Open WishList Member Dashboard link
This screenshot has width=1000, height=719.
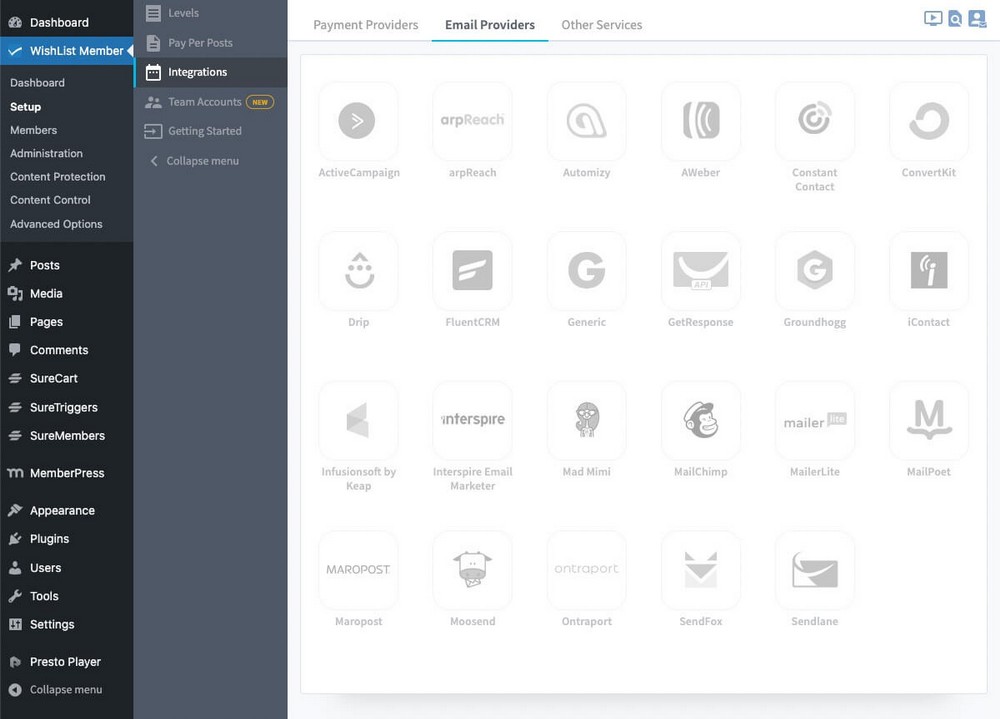click(37, 82)
